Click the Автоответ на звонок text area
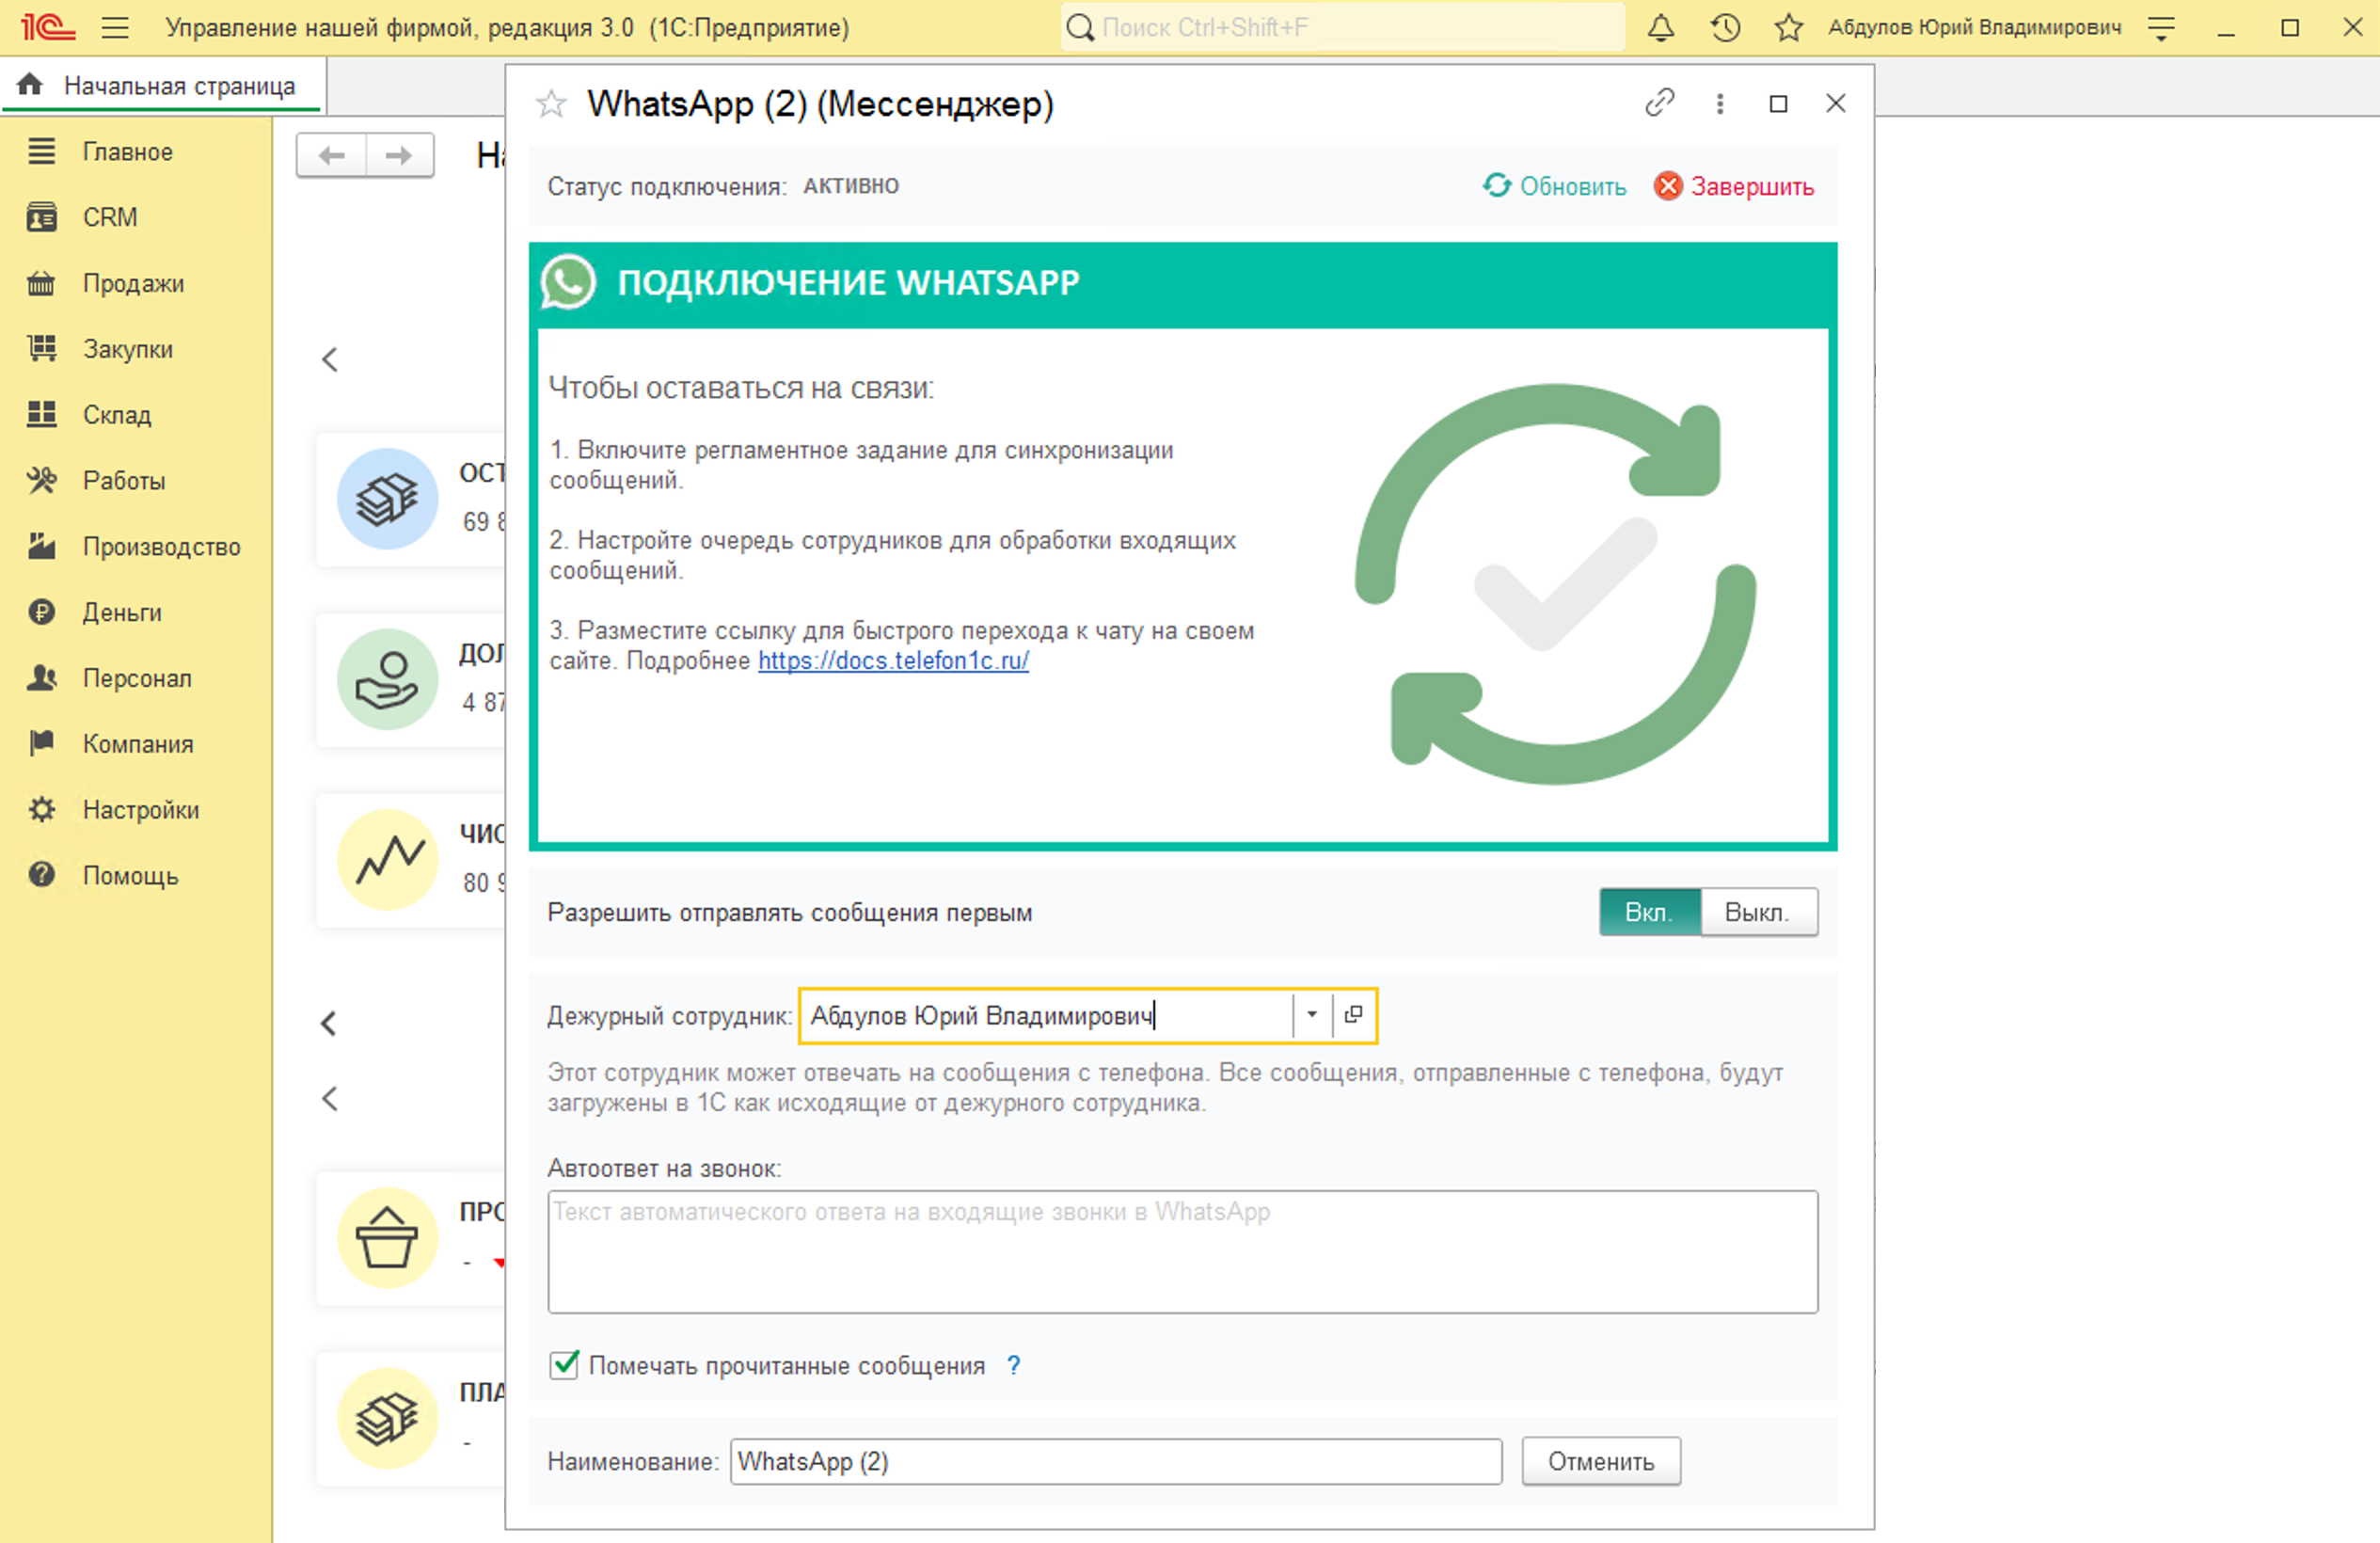2380x1543 pixels. 1182,1251
